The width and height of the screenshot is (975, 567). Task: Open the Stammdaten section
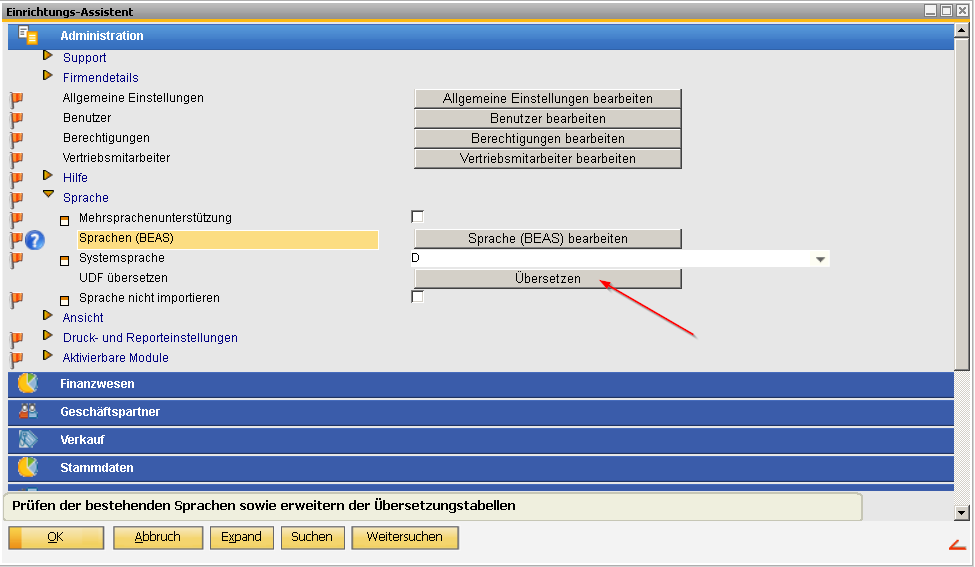click(481, 468)
